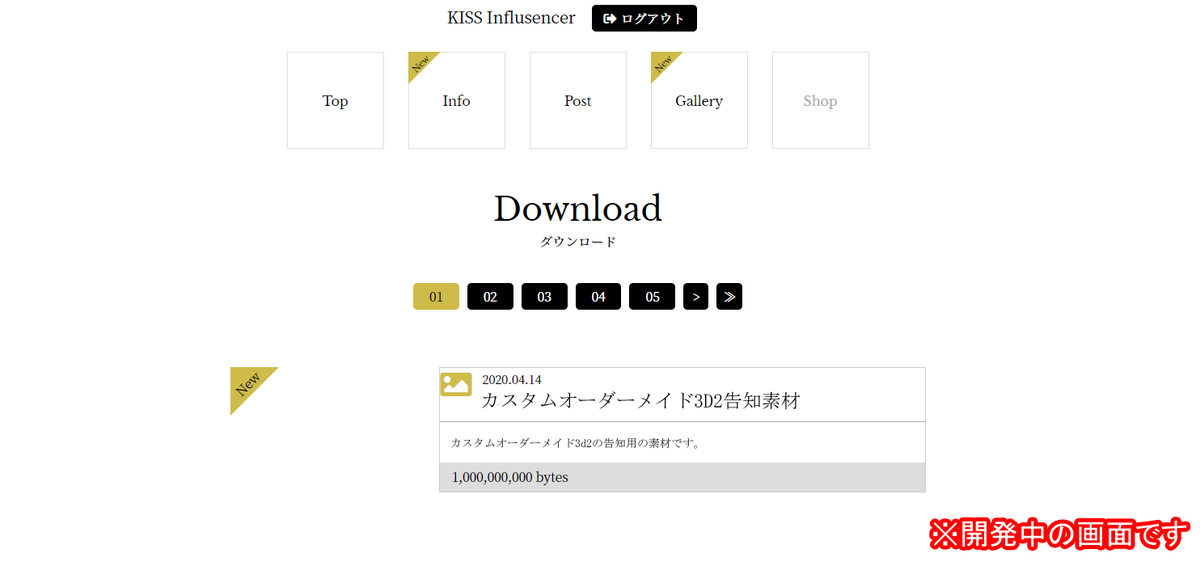
Task: Click the KISS Influsencer site title
Action: pos(511,18)
